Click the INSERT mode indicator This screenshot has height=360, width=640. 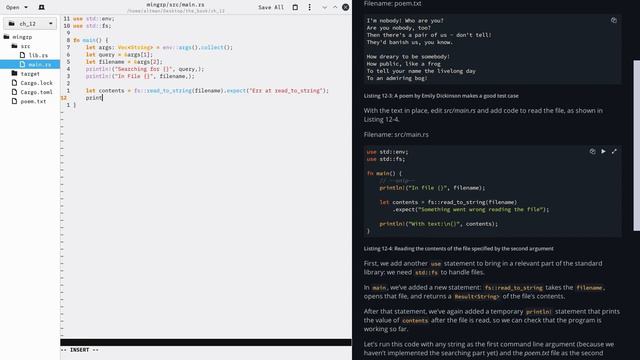pyautogui.click(x=80, y=350)
